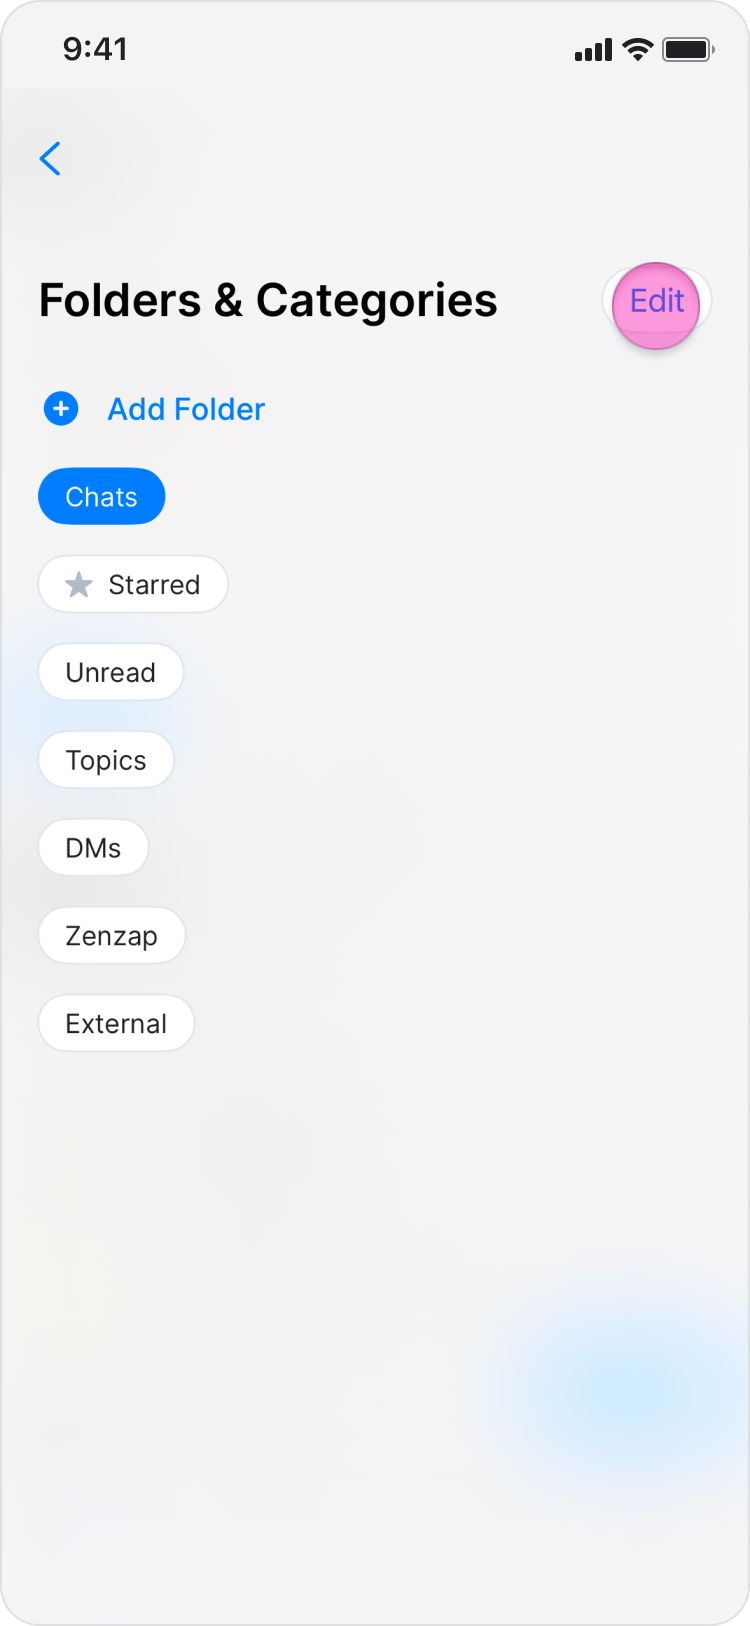The height and width of the screenshot is (1626, 750).
Task: Choose the Topics category chip
Action: pos(106,761)
